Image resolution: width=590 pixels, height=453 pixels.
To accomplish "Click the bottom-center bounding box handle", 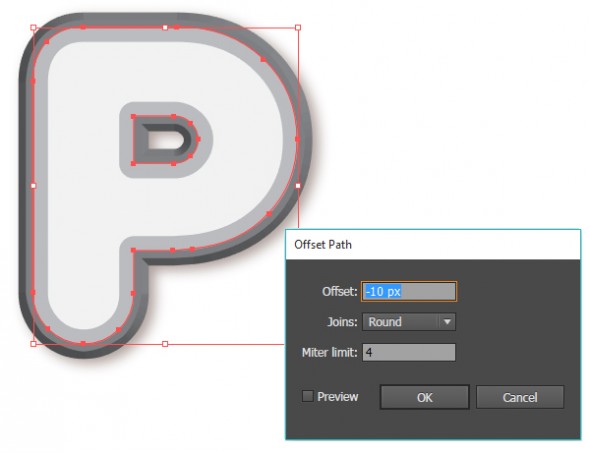I will pos(165,344).
